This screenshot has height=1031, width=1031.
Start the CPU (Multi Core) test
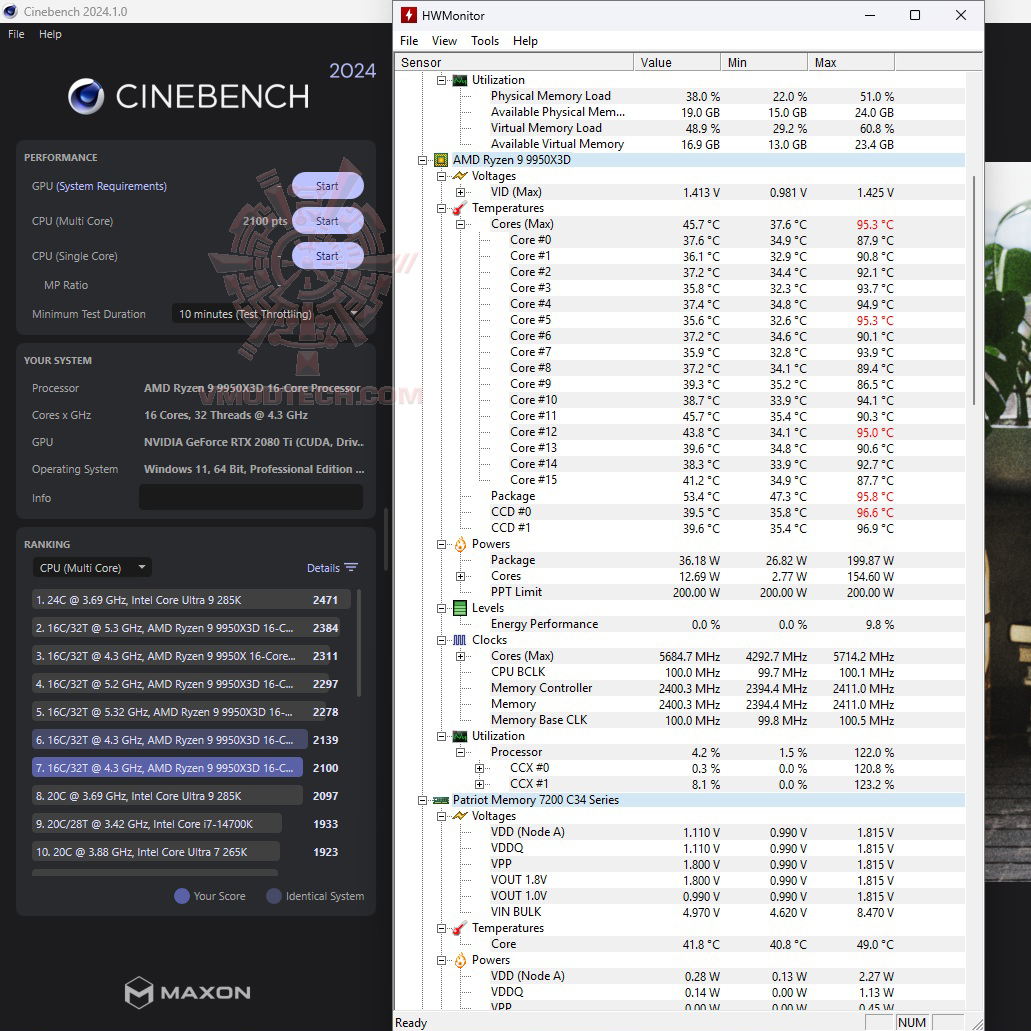(x=327, y=221)
